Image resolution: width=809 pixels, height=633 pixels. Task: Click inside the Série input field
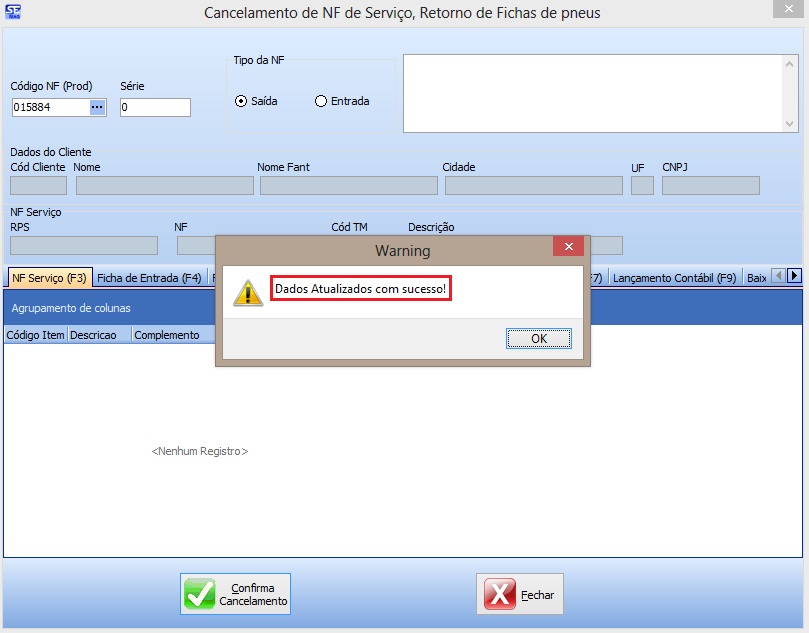[155, 107]
